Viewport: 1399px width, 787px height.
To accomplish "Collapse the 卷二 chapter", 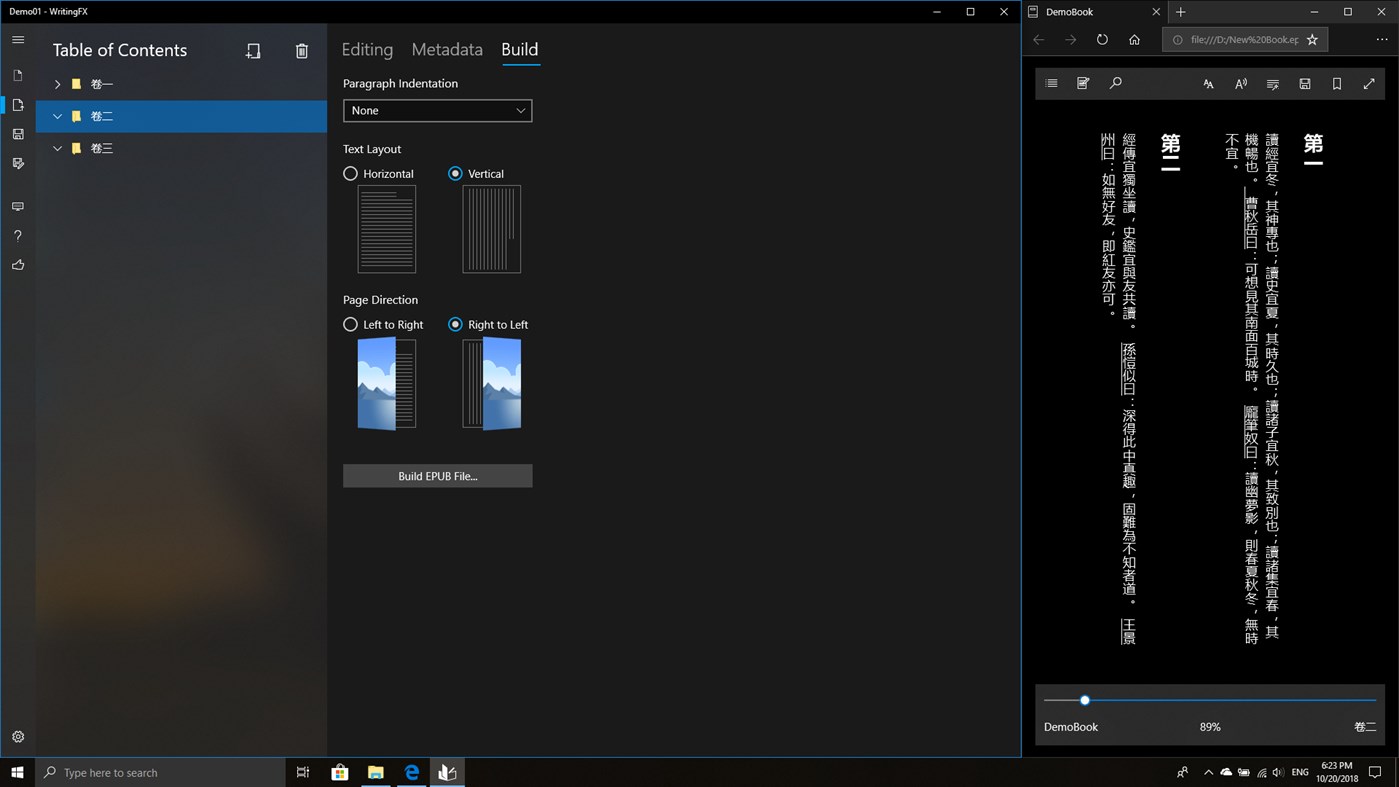I will tap(57, 116).
